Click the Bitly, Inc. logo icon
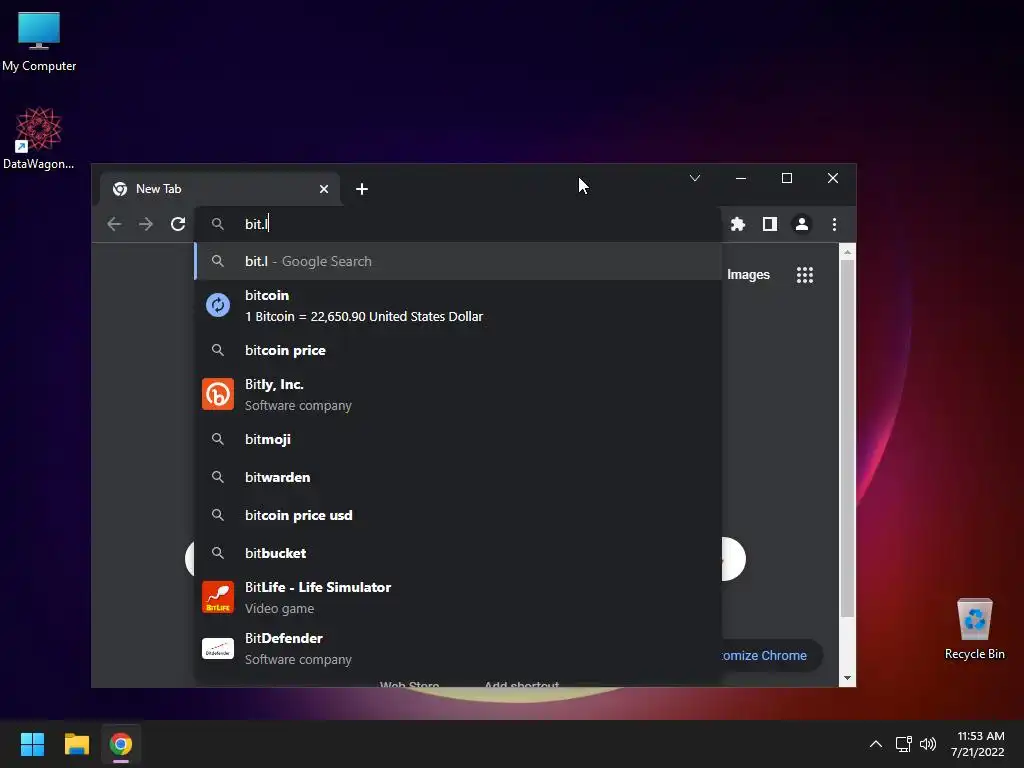This screenshot has height=768, width=1024. coord(217,394)
